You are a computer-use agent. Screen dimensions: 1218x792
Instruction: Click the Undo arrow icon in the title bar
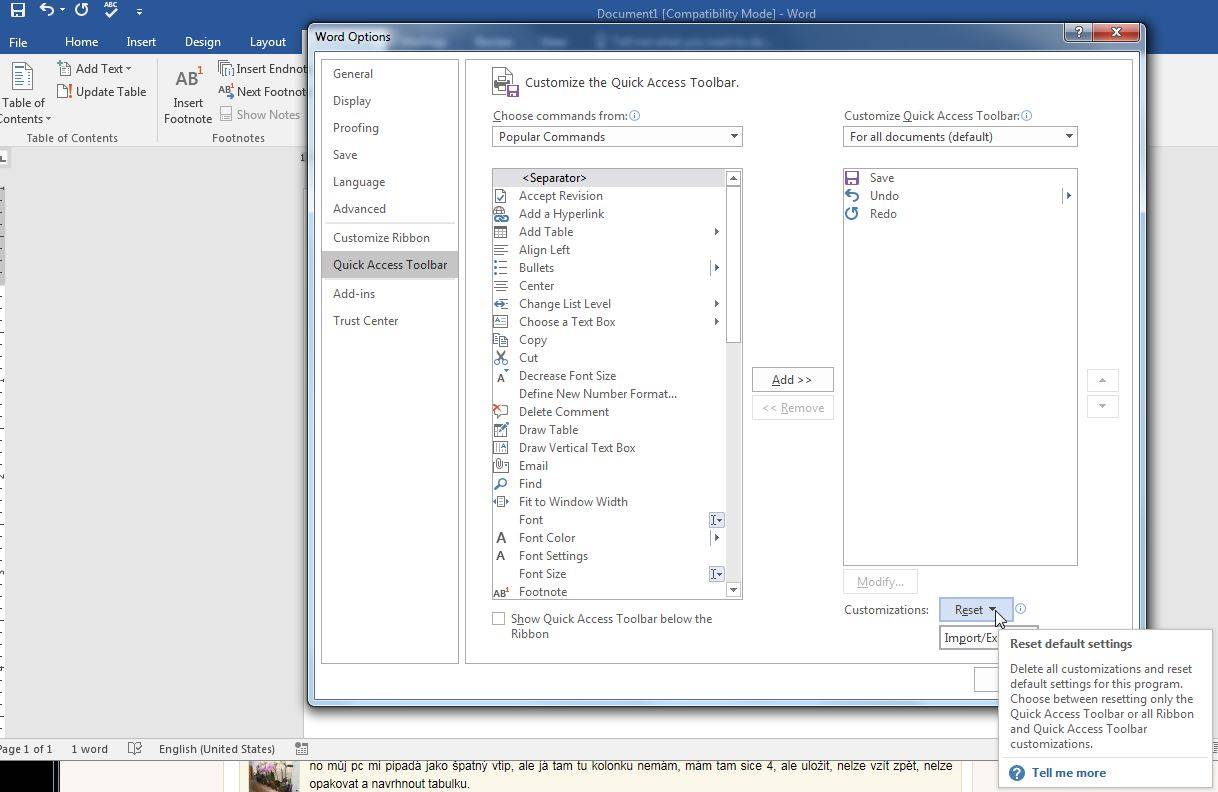pos(47,10)
